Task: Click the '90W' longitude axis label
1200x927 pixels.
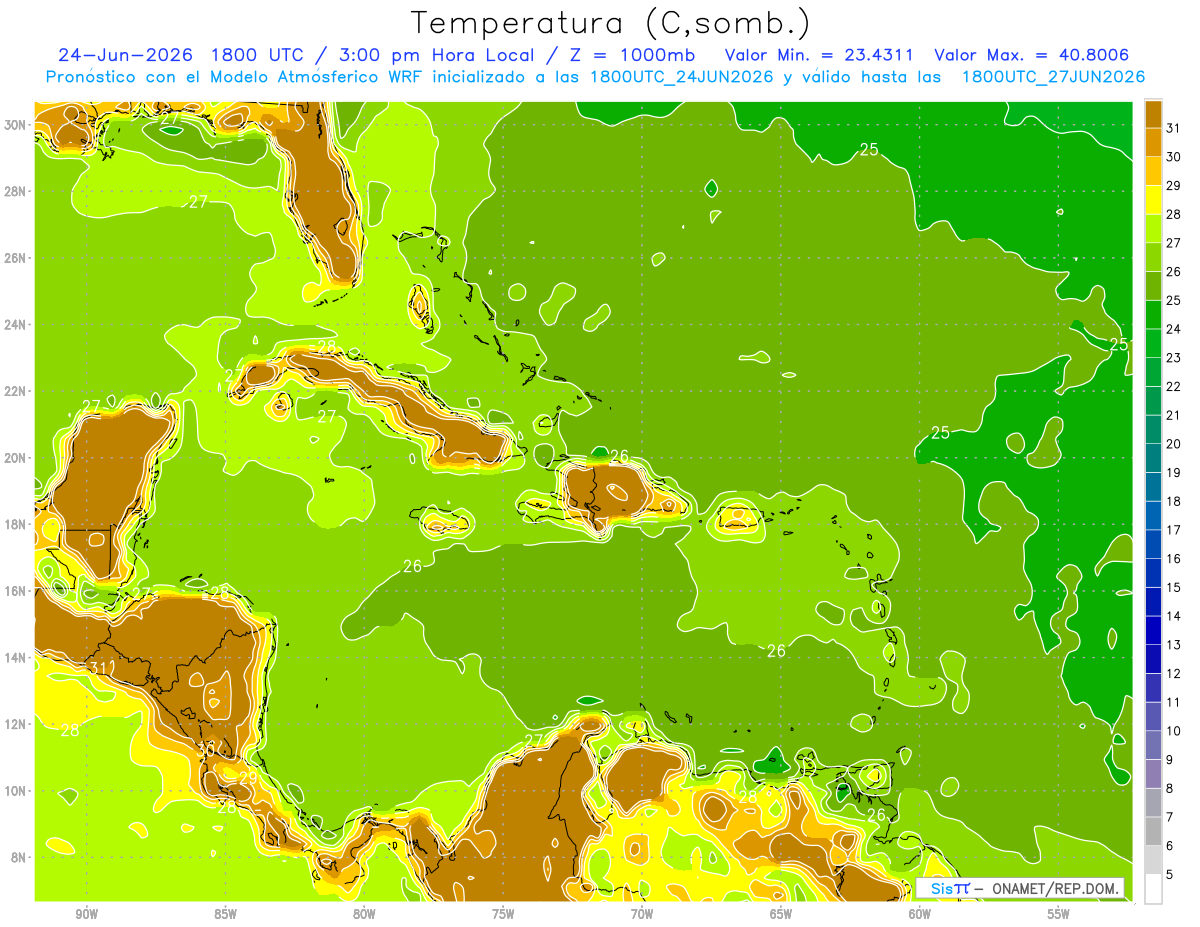Action: 86,914
